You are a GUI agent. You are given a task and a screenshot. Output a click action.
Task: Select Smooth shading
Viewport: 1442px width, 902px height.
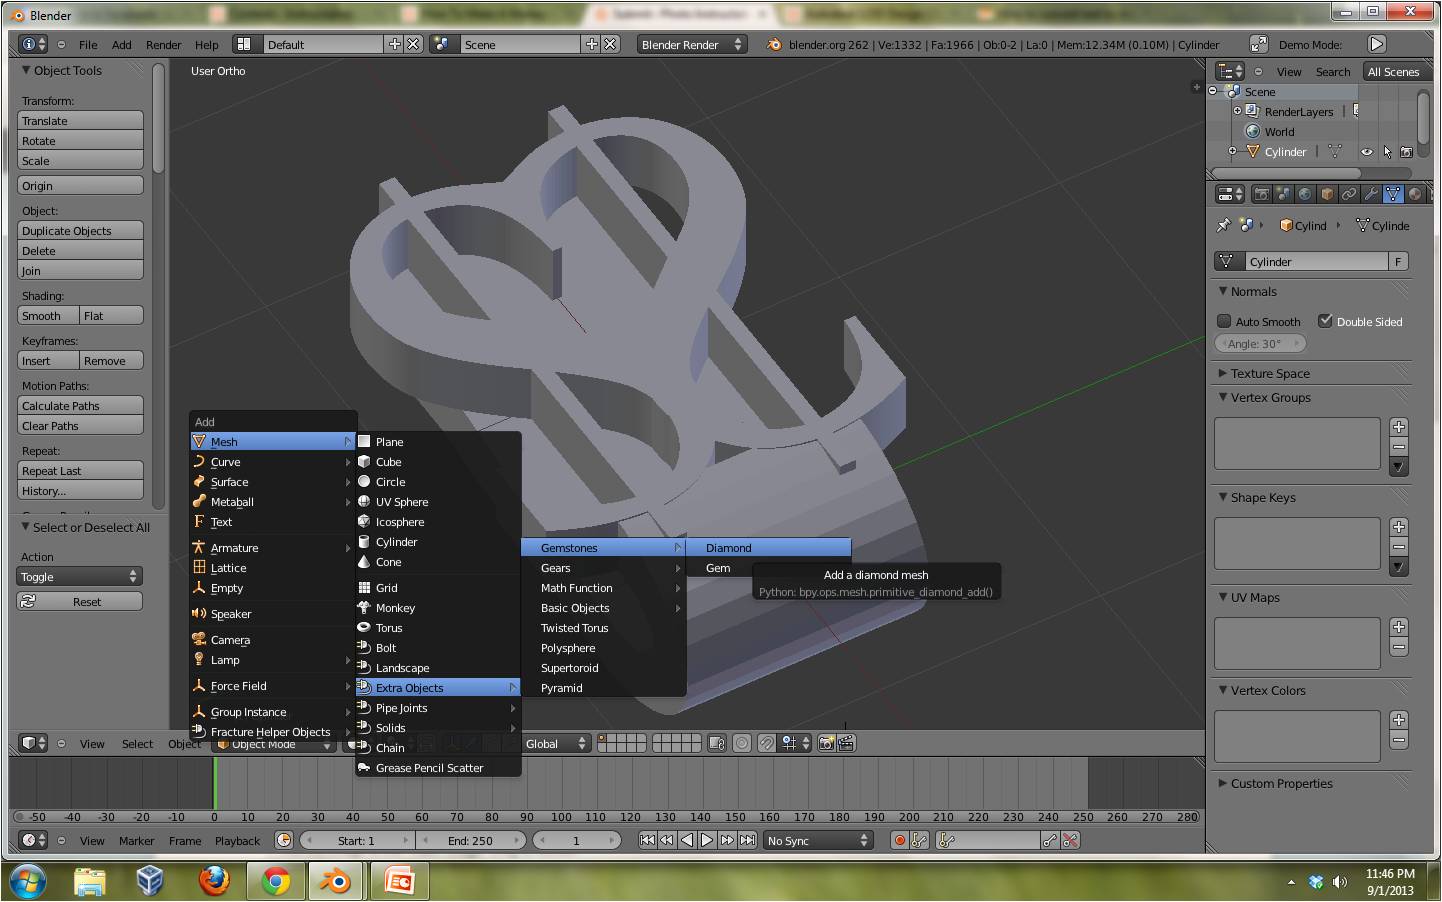48,315
